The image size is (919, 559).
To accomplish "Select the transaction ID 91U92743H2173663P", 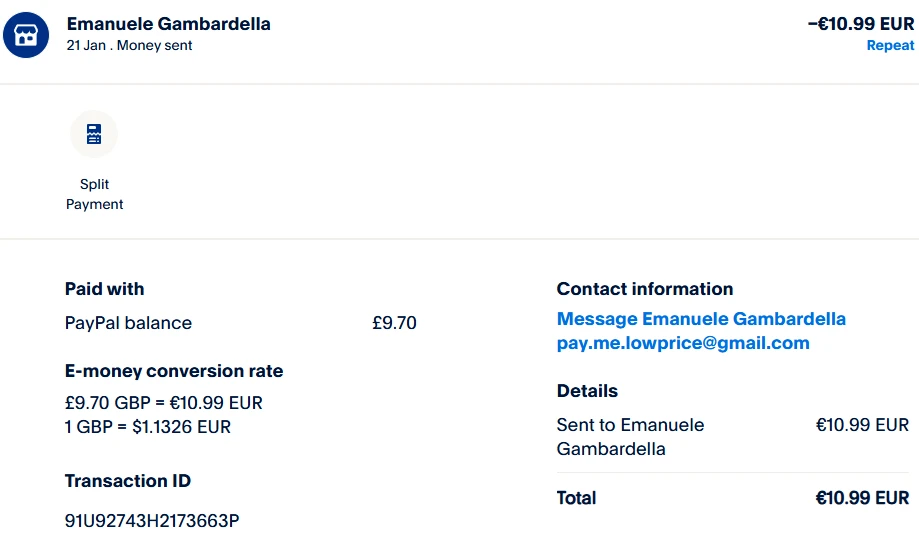I will (152, 521).
